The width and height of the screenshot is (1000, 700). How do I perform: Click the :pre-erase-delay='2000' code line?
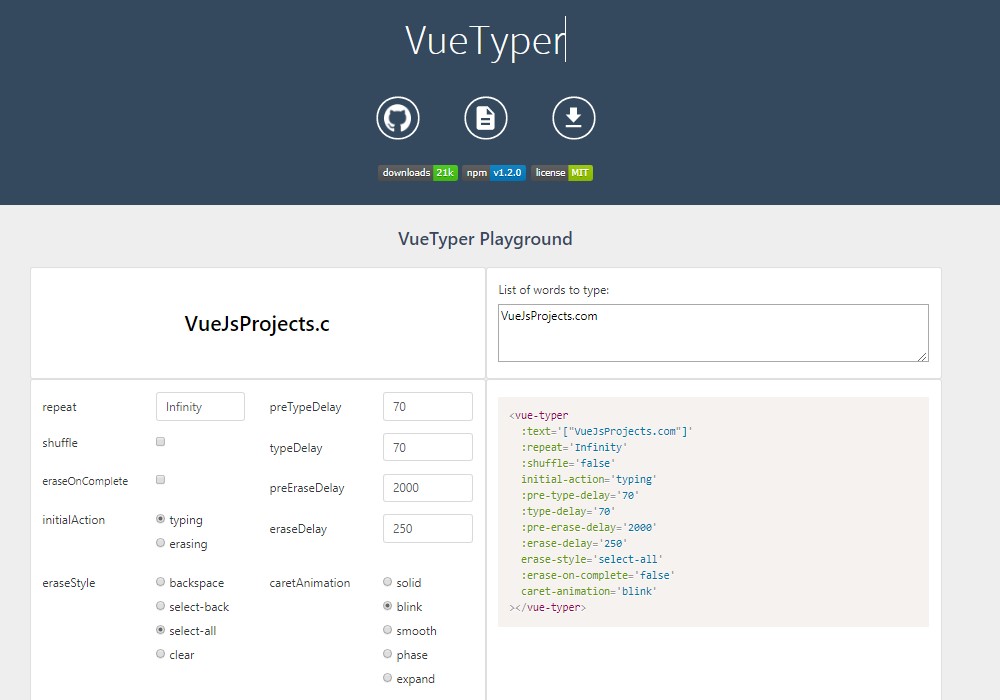[x=589, y=527]
